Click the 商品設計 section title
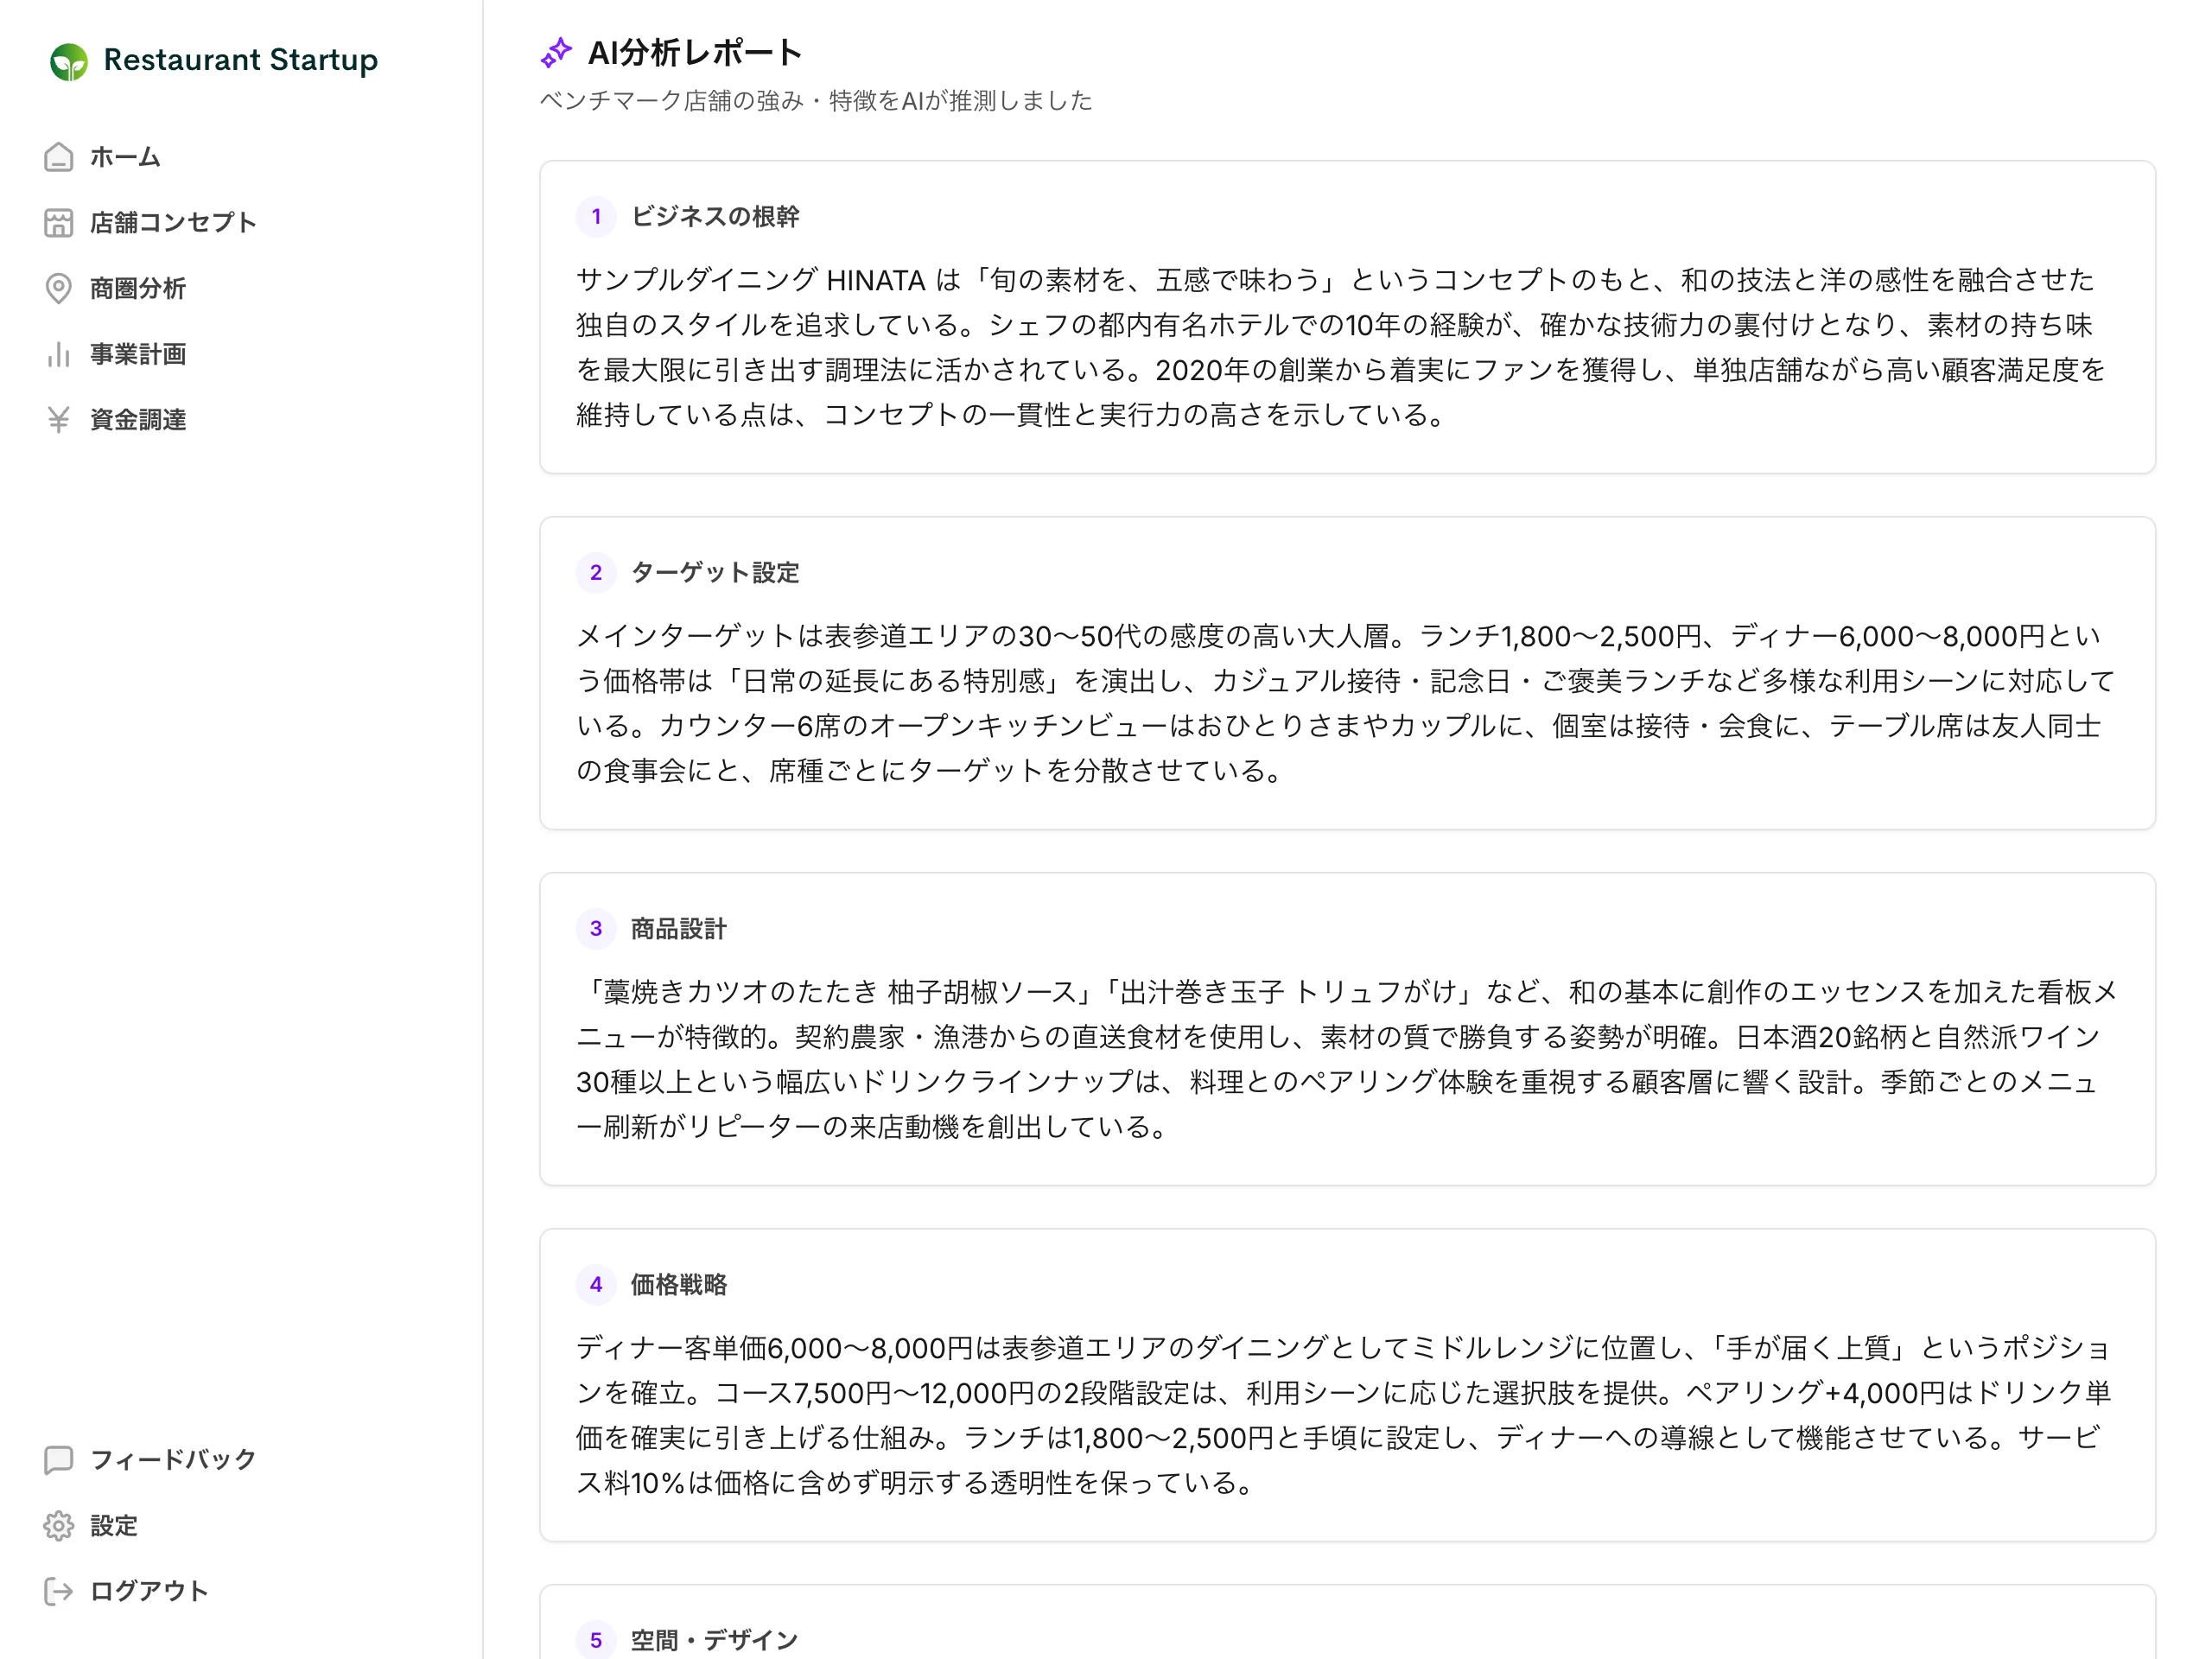 pos(678,929)
